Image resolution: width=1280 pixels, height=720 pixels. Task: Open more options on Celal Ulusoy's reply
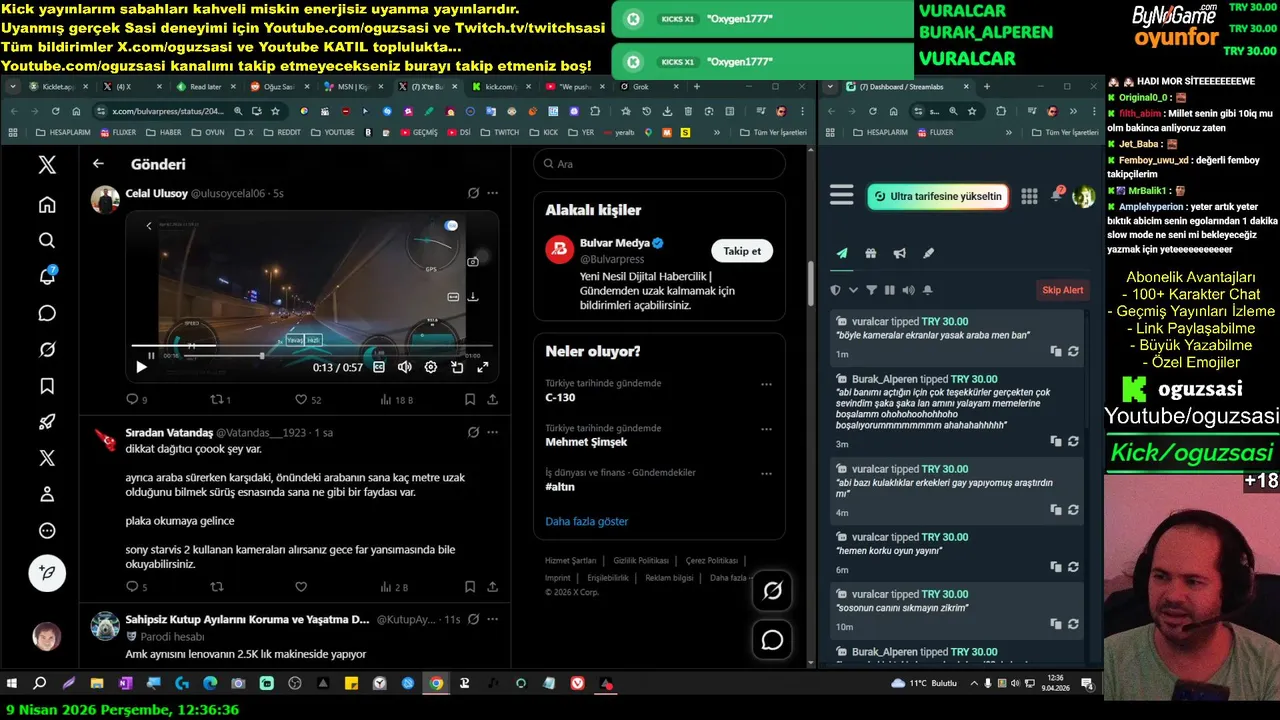tap(492, 193)
